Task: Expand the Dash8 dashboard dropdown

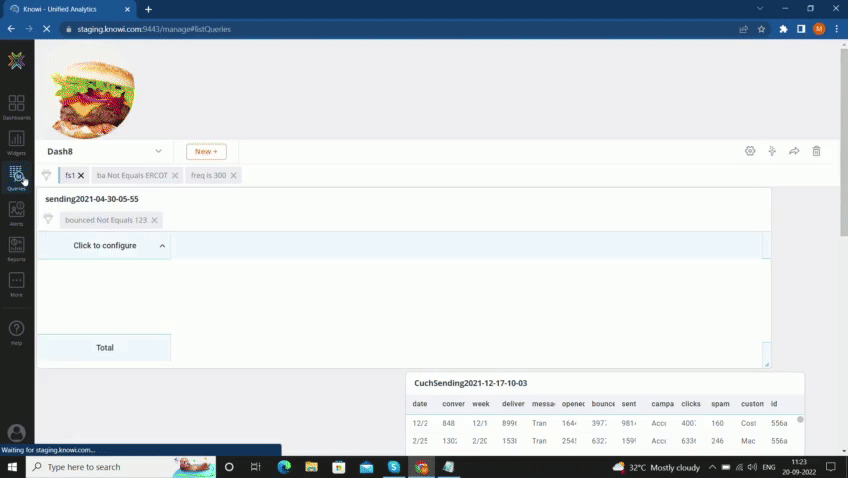Action: coord(158,151)
